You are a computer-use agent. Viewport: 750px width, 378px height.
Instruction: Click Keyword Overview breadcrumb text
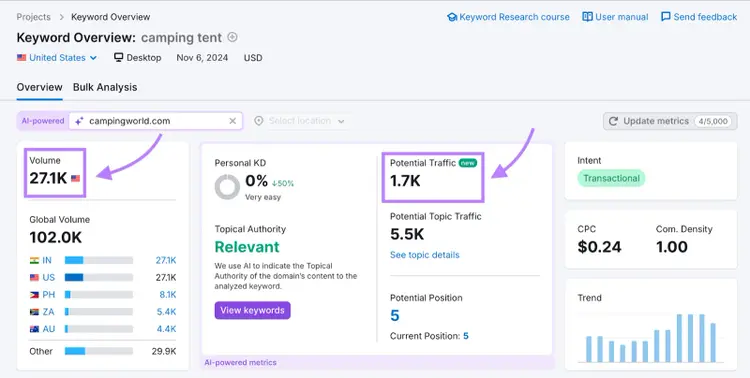point(110,17)
